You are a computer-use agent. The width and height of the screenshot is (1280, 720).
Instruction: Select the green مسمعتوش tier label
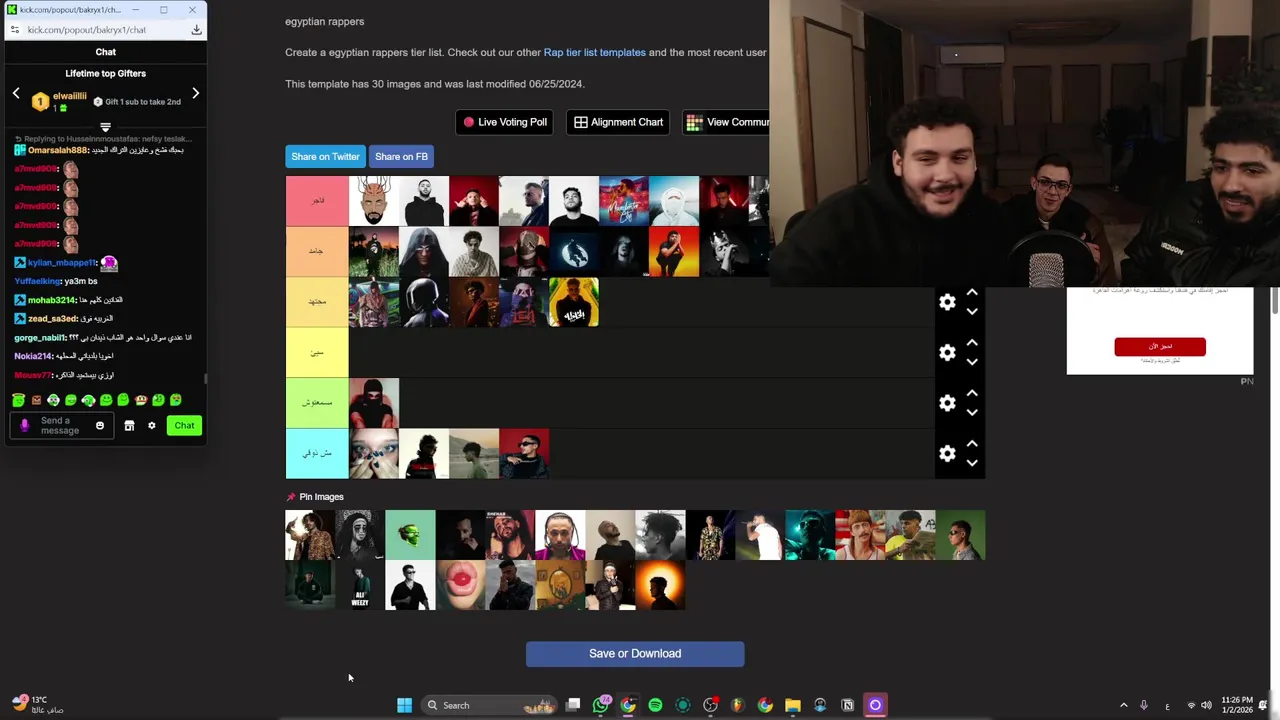(317, 403)
